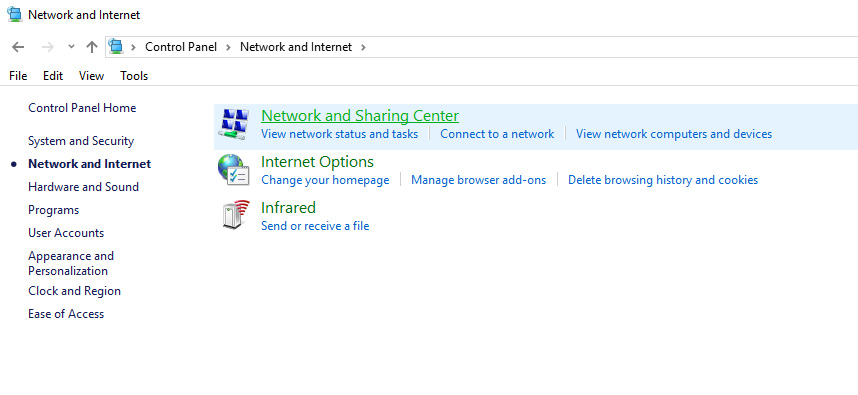
Task: Click Manage browser add-ons link
Action: point(478,180)
